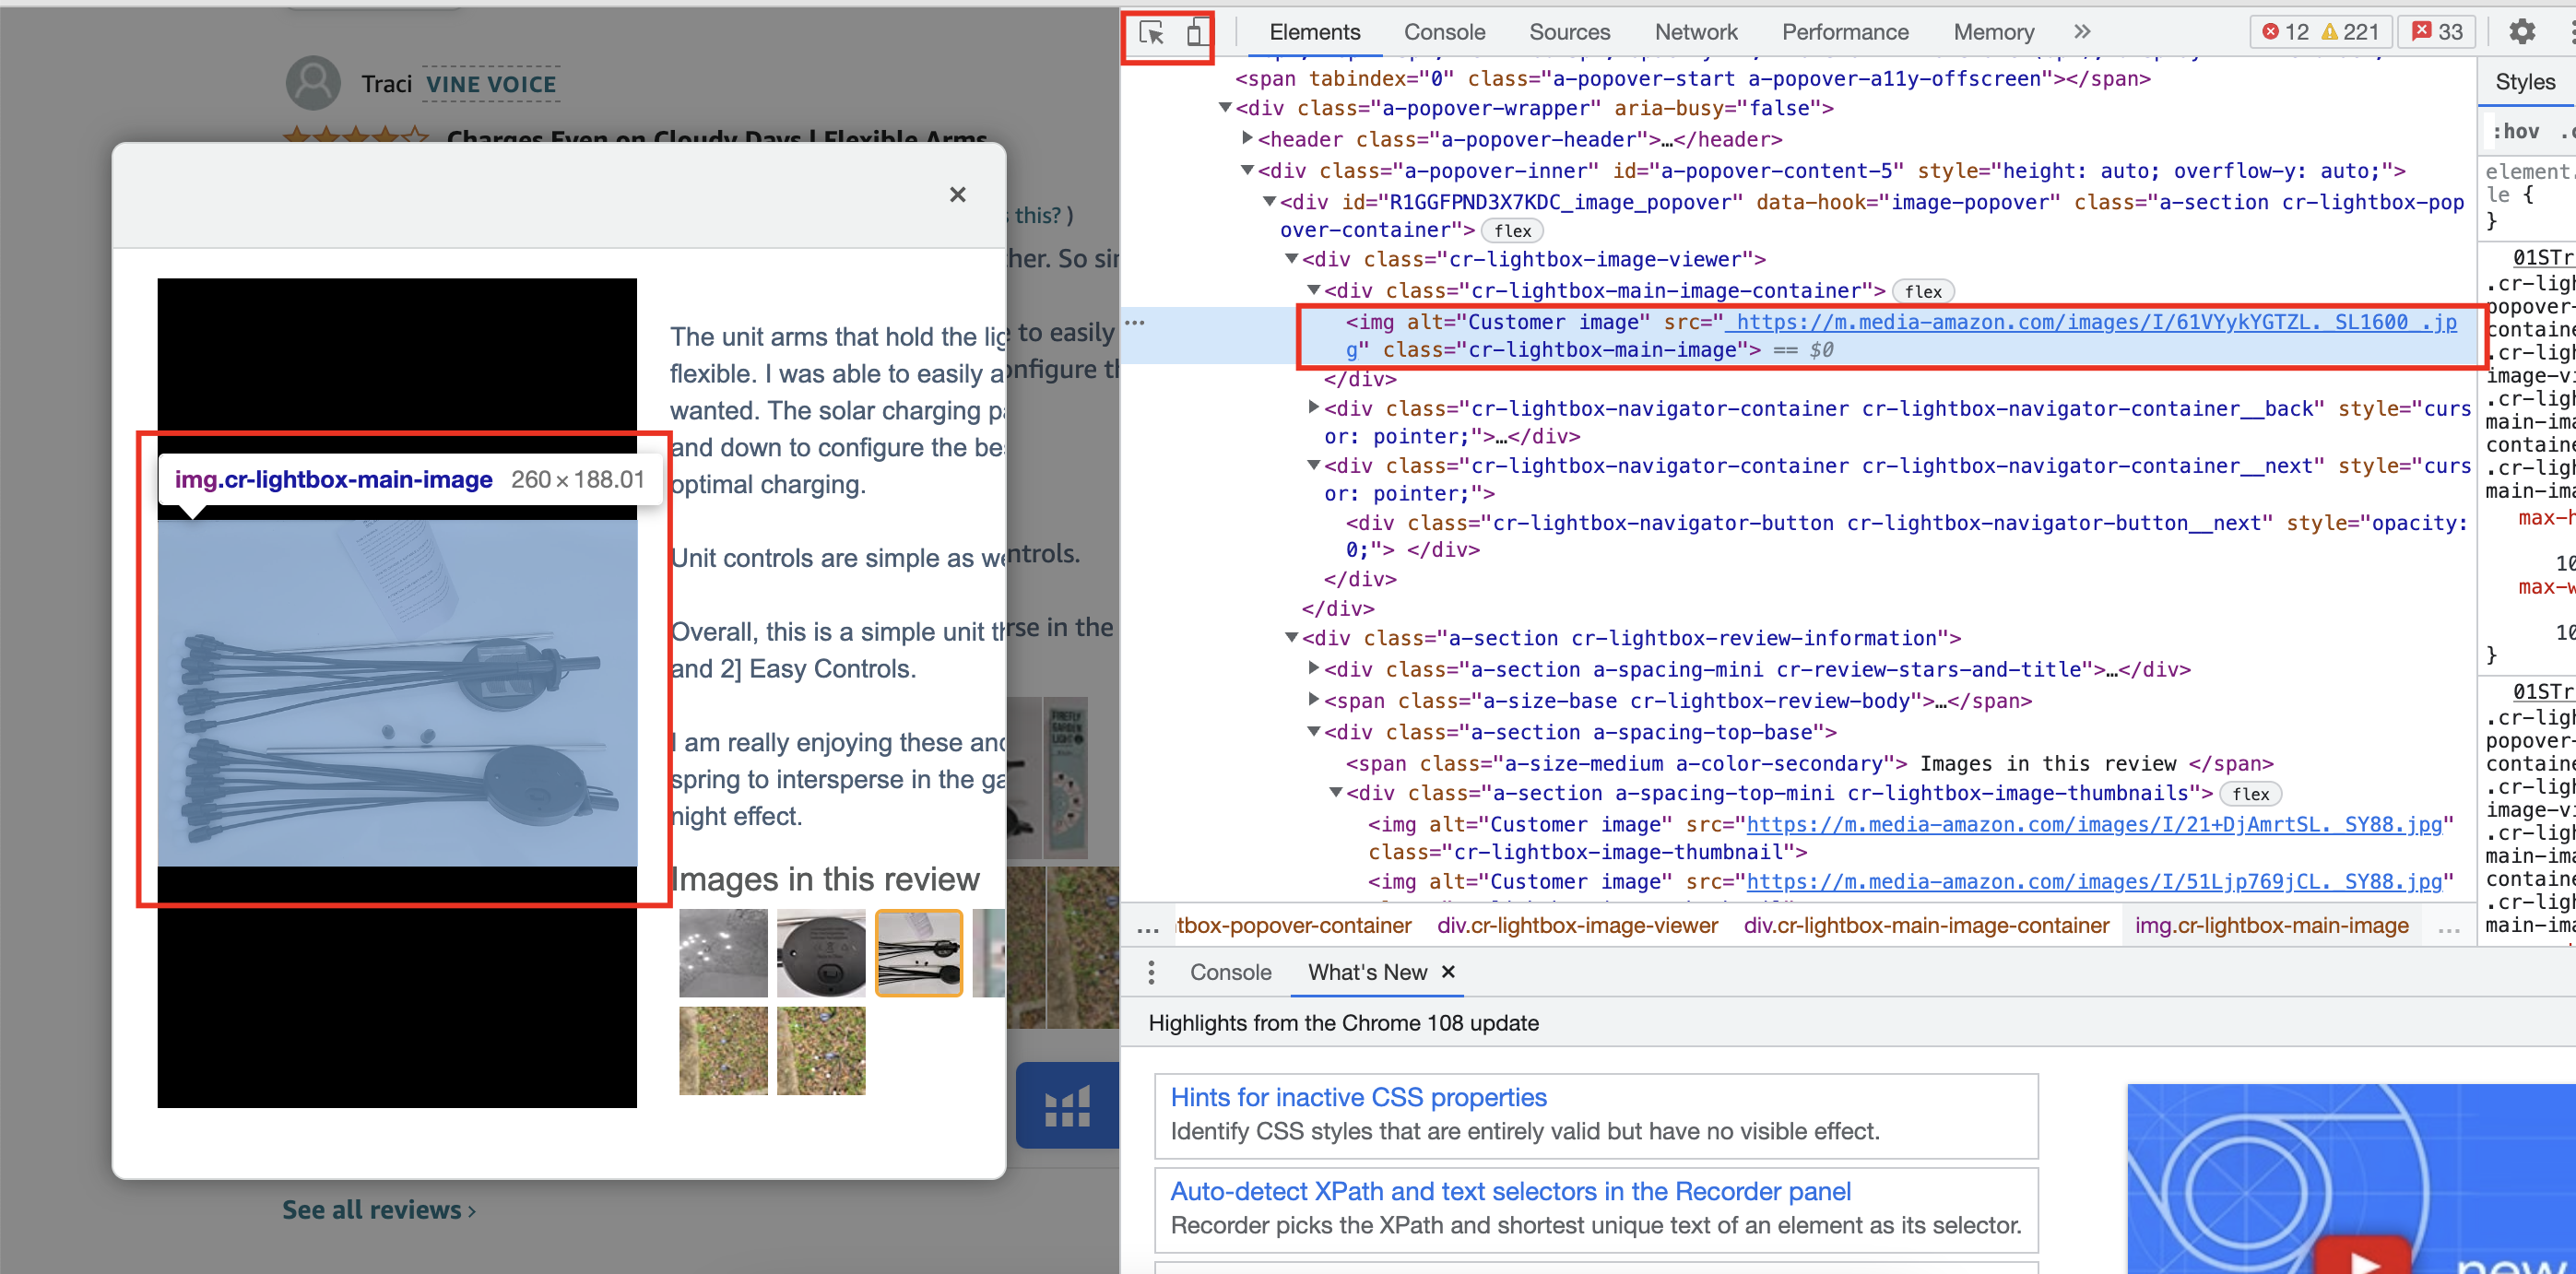This screenshot has height=1274, width=2576.
Task: Show more DevTools tabs chevron
Action: (x=2081, y=32)
